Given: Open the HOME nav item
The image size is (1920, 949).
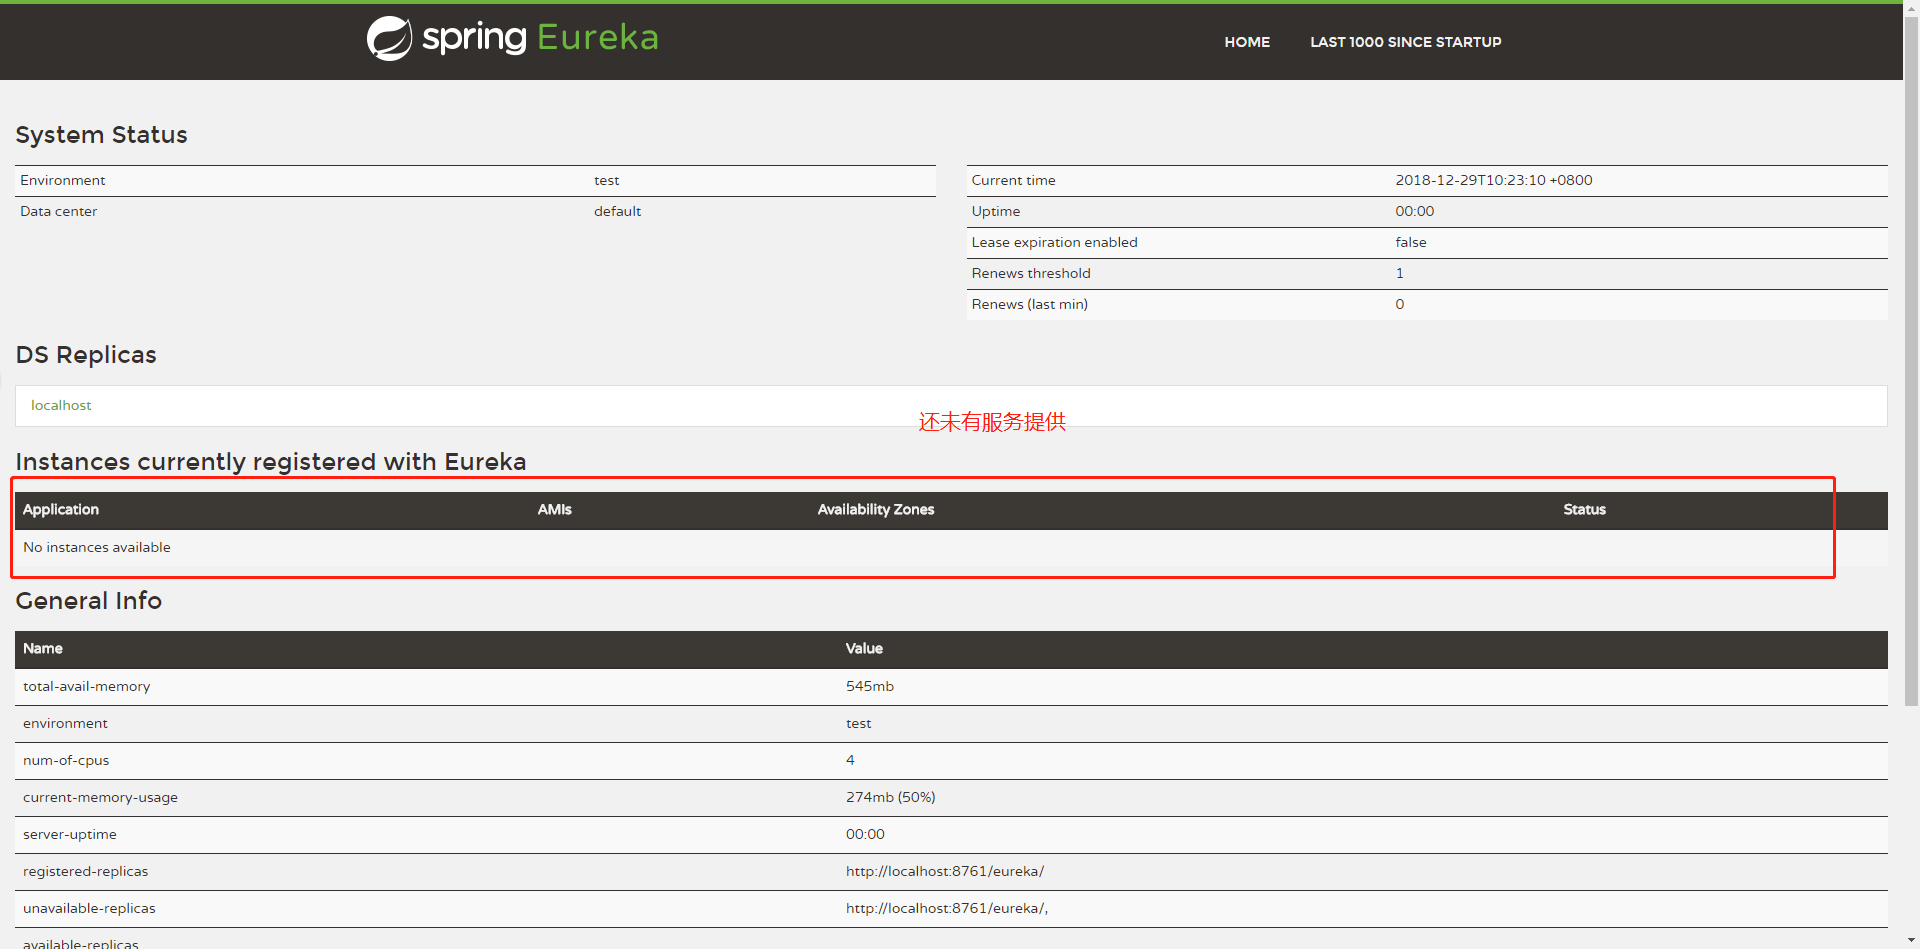Looking at the screenshot, I should [x=1247, y=42].
